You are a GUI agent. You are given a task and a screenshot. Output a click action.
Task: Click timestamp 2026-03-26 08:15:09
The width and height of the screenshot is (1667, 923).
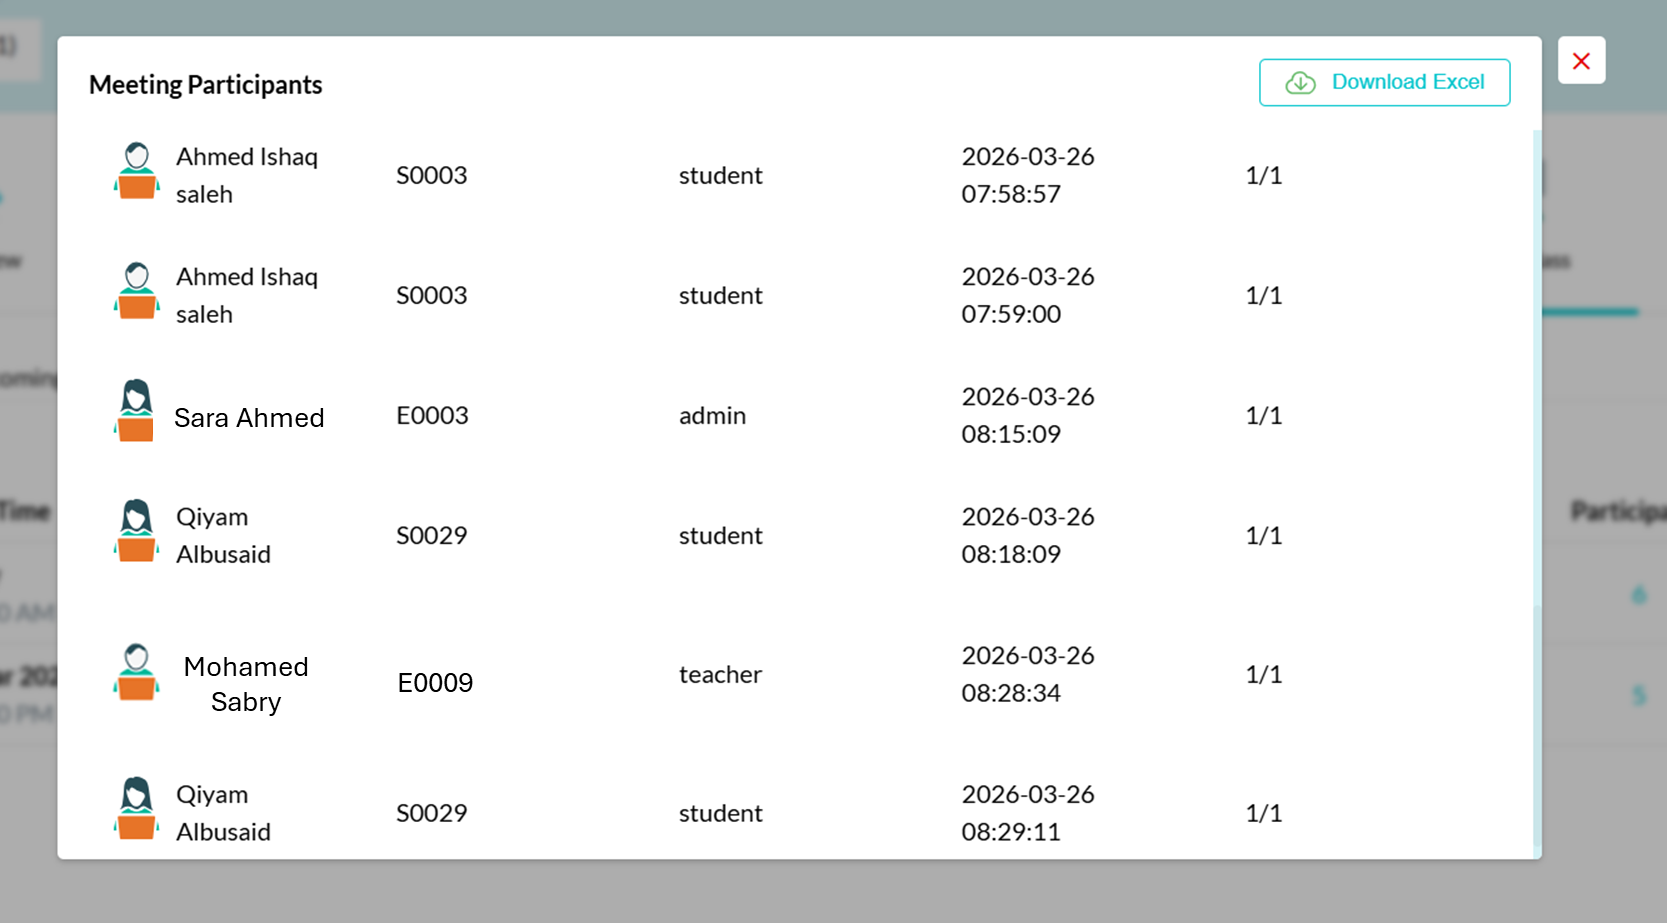pyautogui.click(x=1028, y=415)
